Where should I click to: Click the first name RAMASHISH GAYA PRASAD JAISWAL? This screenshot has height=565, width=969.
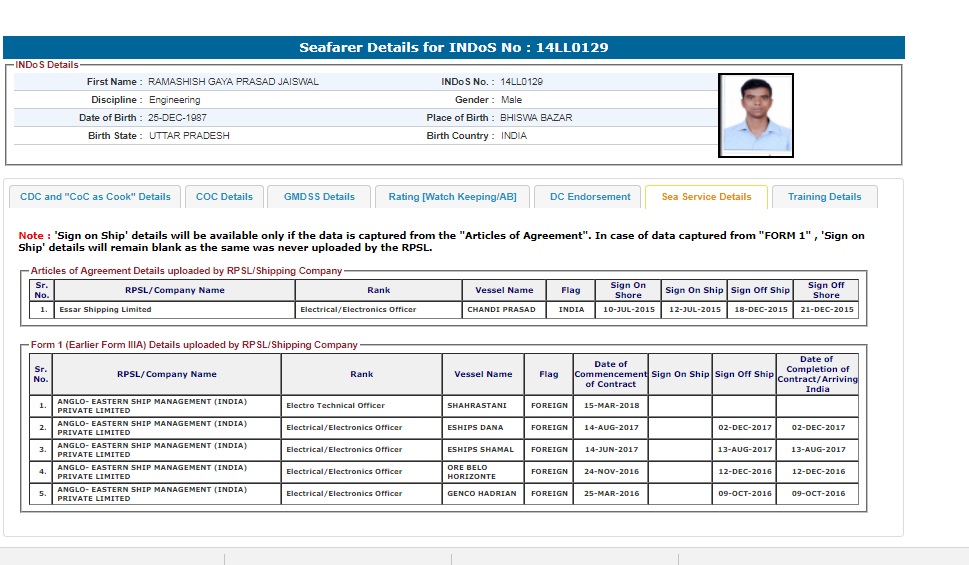233,82
